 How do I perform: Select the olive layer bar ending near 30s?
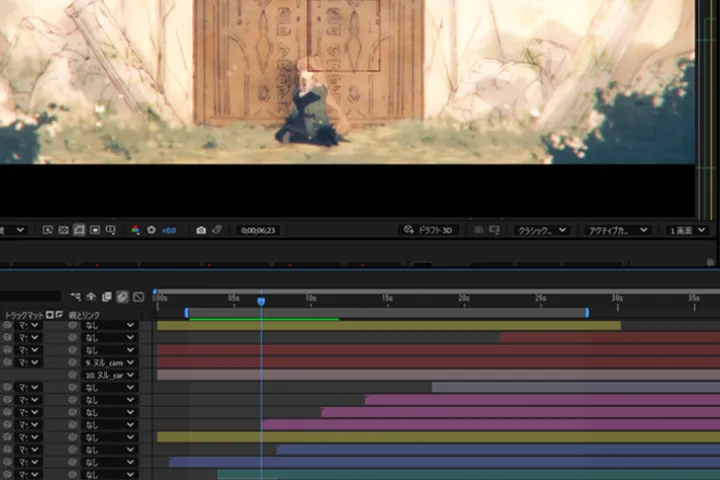[x=389, y=326]
